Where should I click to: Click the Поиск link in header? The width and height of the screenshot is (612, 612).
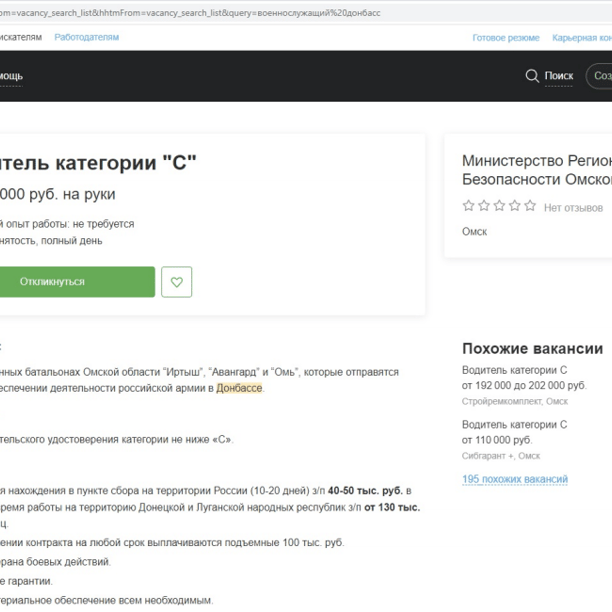pyautogui.click(x=559, y=76)
